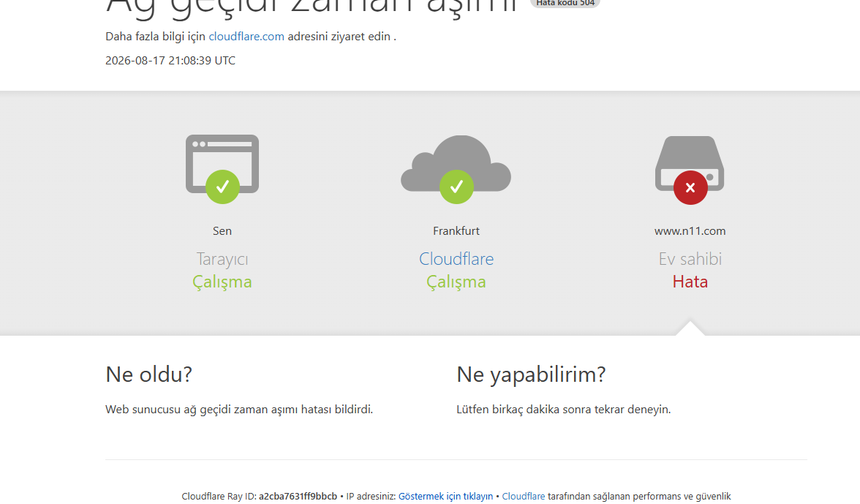The height and width of the screenshot is (504, 860).
Task: Click the server icon above www.n11.com
Action: (x=689, y=163)
